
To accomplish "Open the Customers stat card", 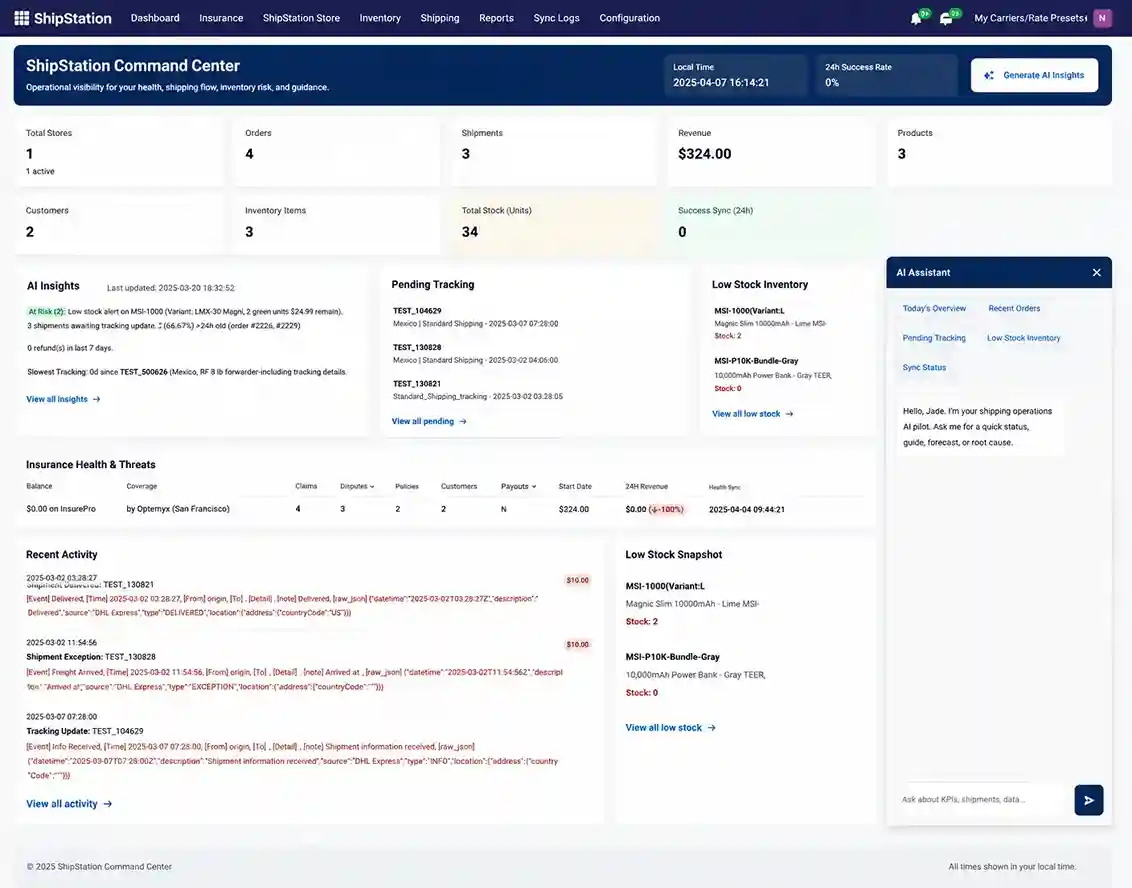I will pyautogui.click(x=118, y=225).
